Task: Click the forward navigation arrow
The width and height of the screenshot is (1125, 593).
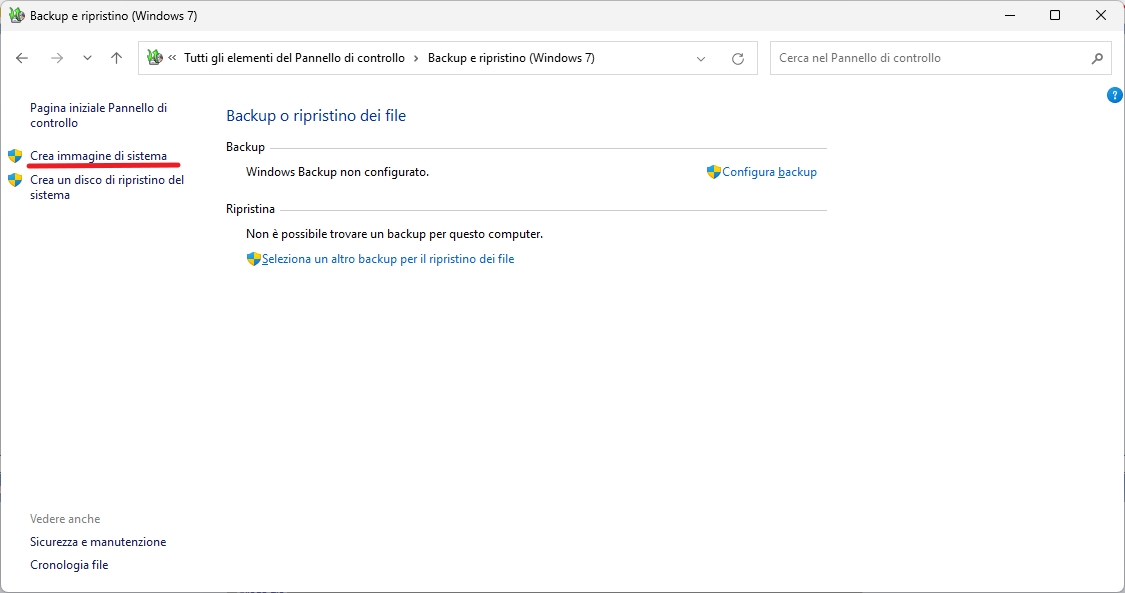Action: (57, 58)
